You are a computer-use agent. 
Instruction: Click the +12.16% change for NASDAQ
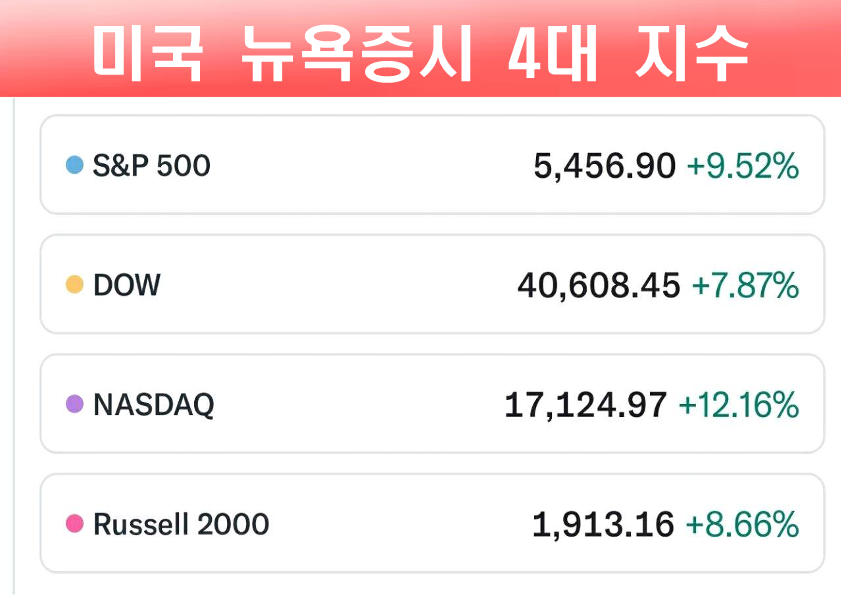click(738, 405)
